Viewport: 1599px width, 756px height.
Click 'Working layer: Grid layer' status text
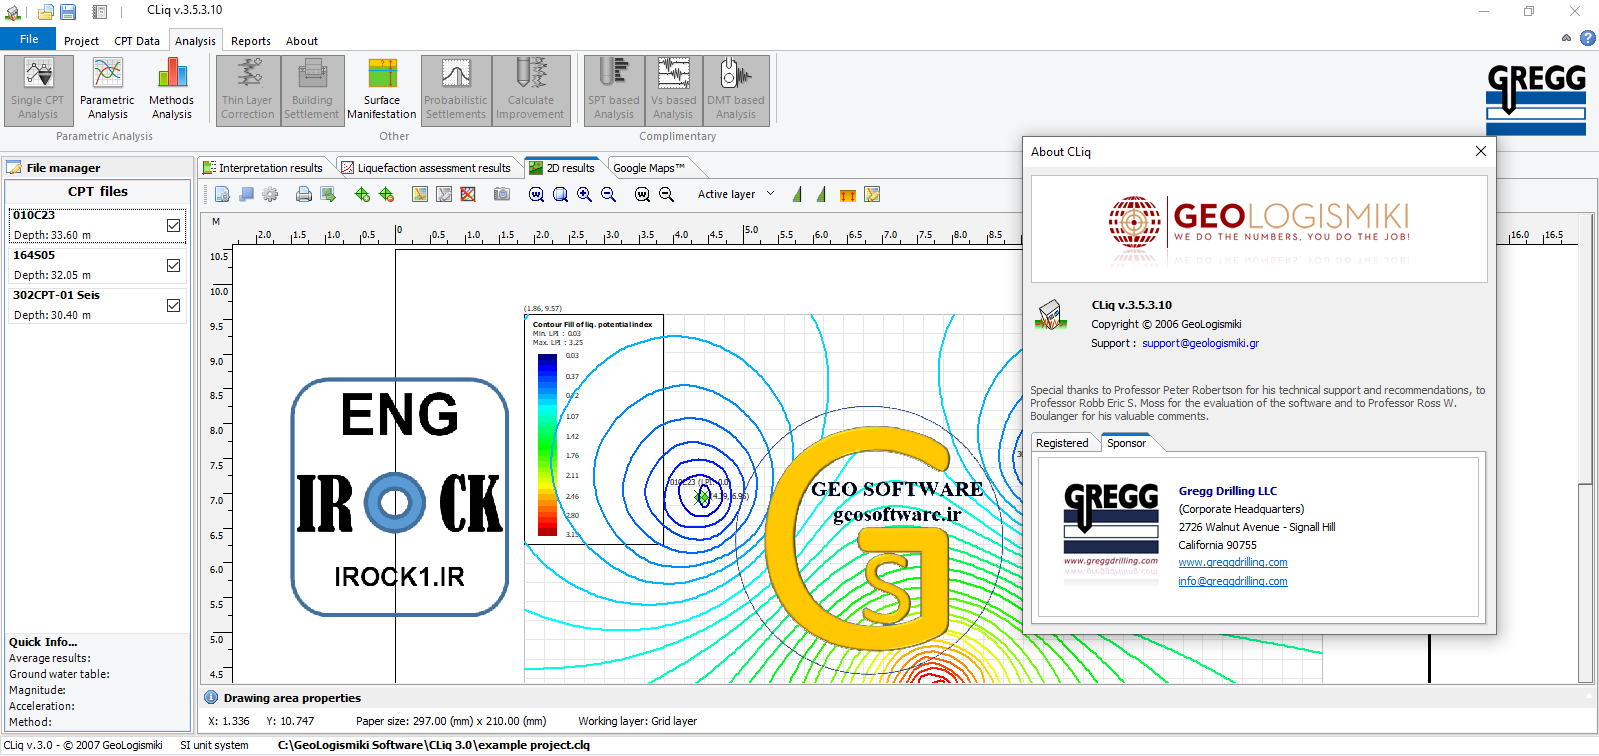pyautogui.click(x=637, y=721)
